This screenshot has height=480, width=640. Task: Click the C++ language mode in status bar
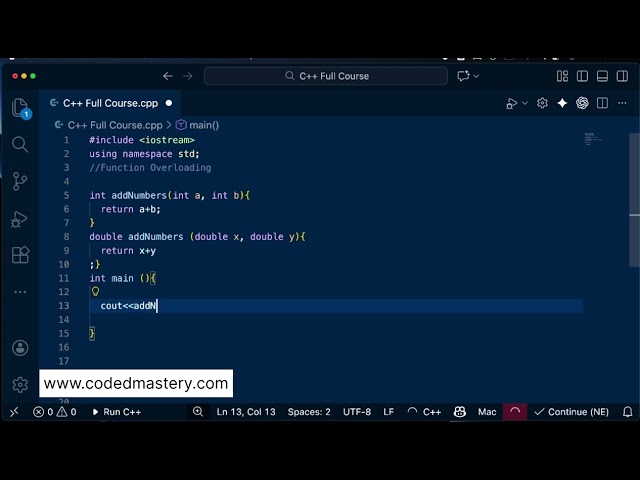point(431,412)
